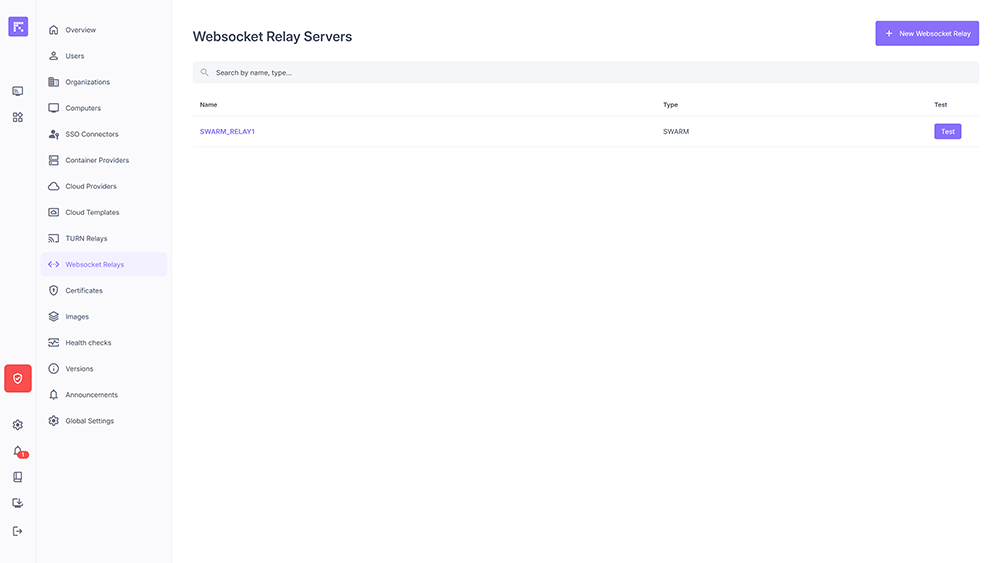Click the New Websocket Relay button

tap(927, 34)
